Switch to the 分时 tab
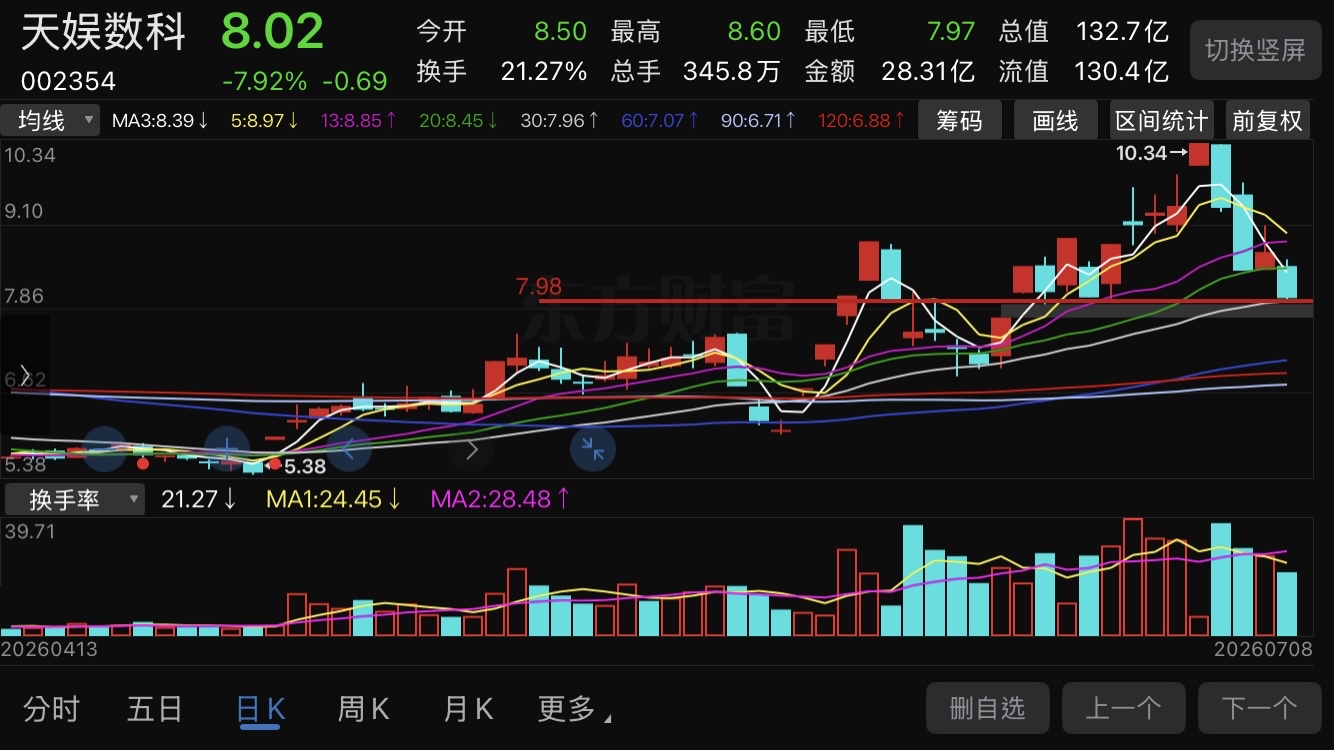The image size is (1334, 750). click(52, 709)
